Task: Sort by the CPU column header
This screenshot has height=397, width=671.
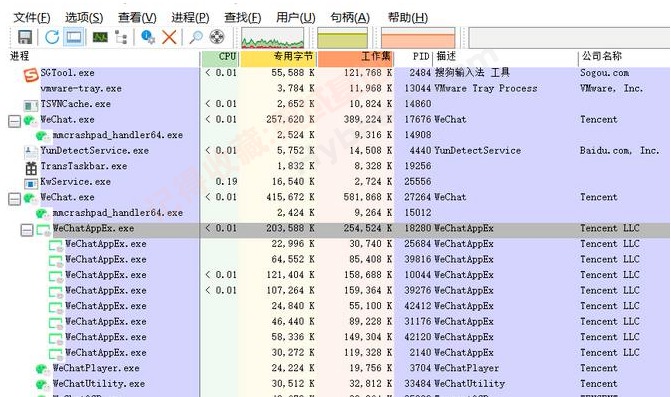Action: (220, 59)
